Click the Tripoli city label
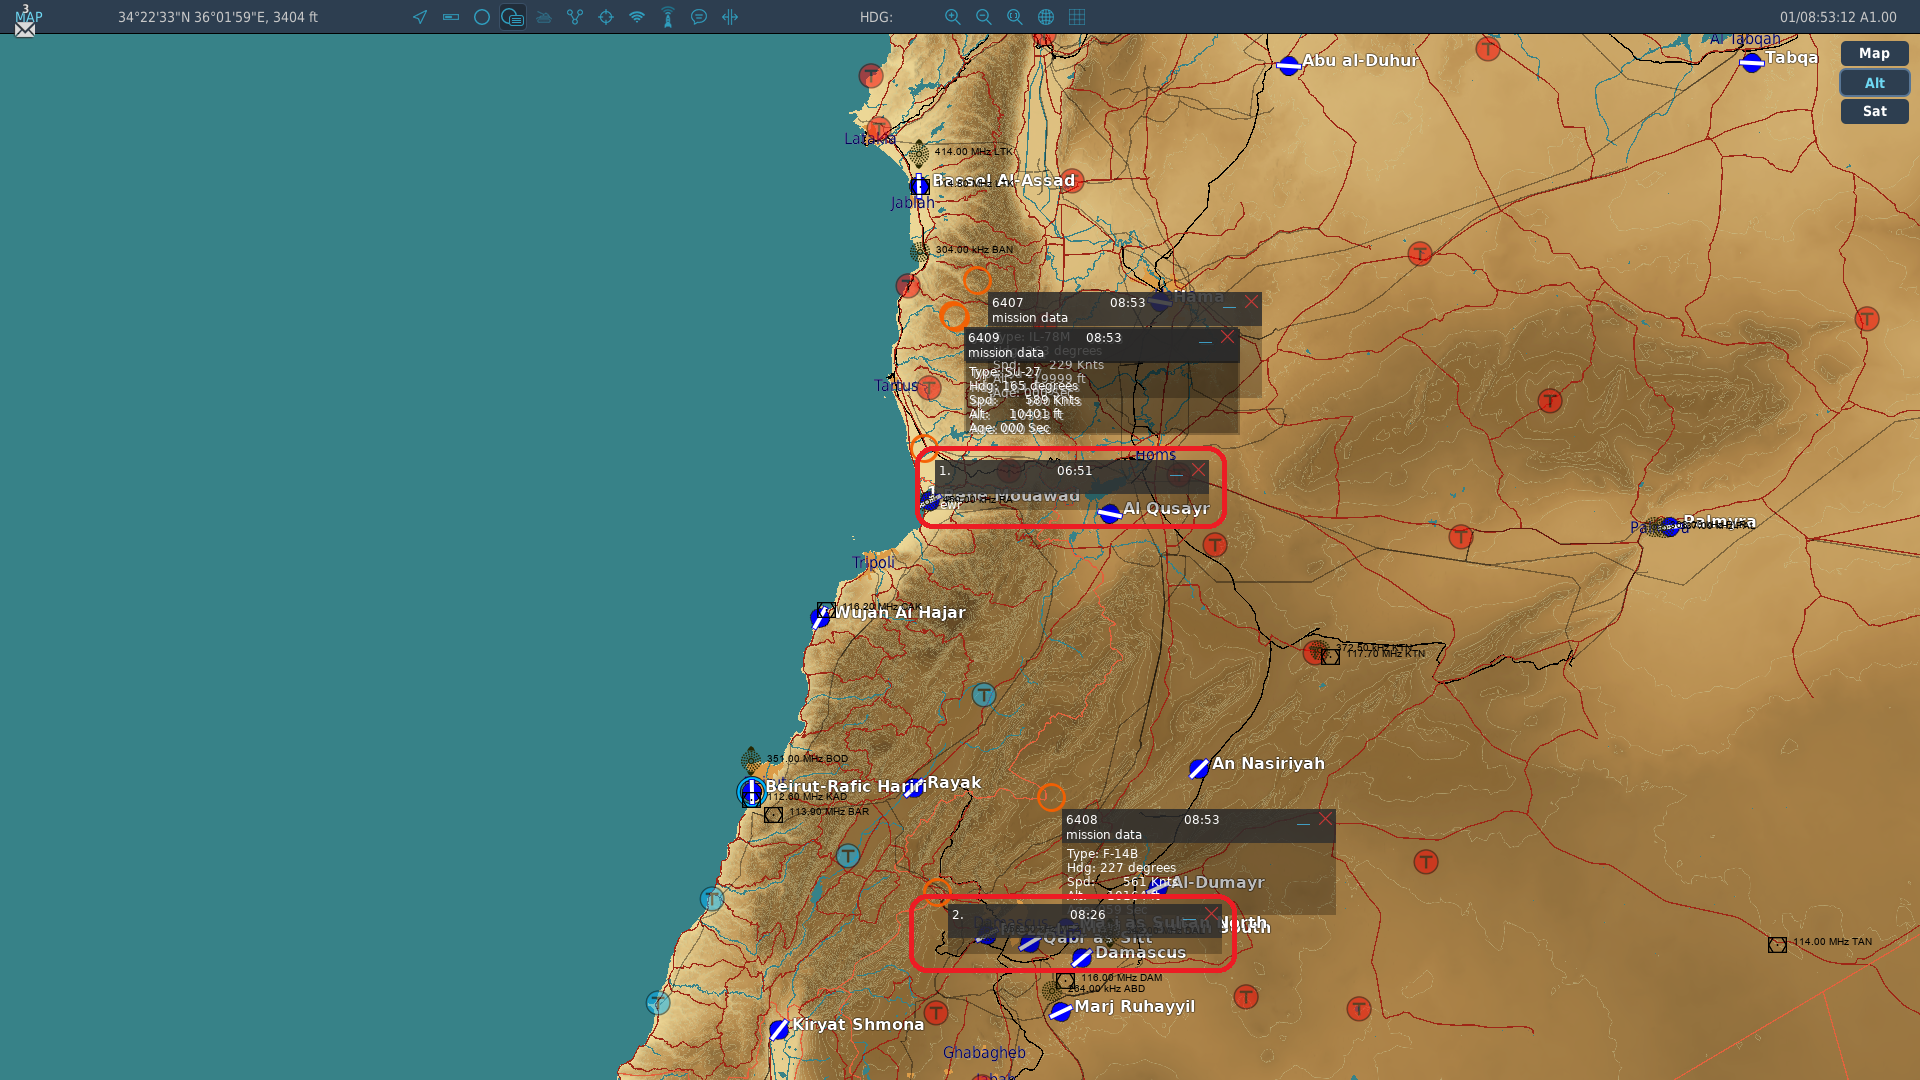The image size is (1920, 1080). (x=873, y=562)
